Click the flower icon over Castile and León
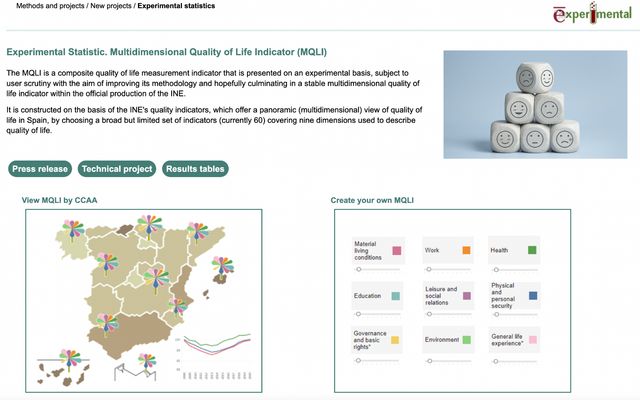Screen dimensions: 640x400 pos(107,264)
